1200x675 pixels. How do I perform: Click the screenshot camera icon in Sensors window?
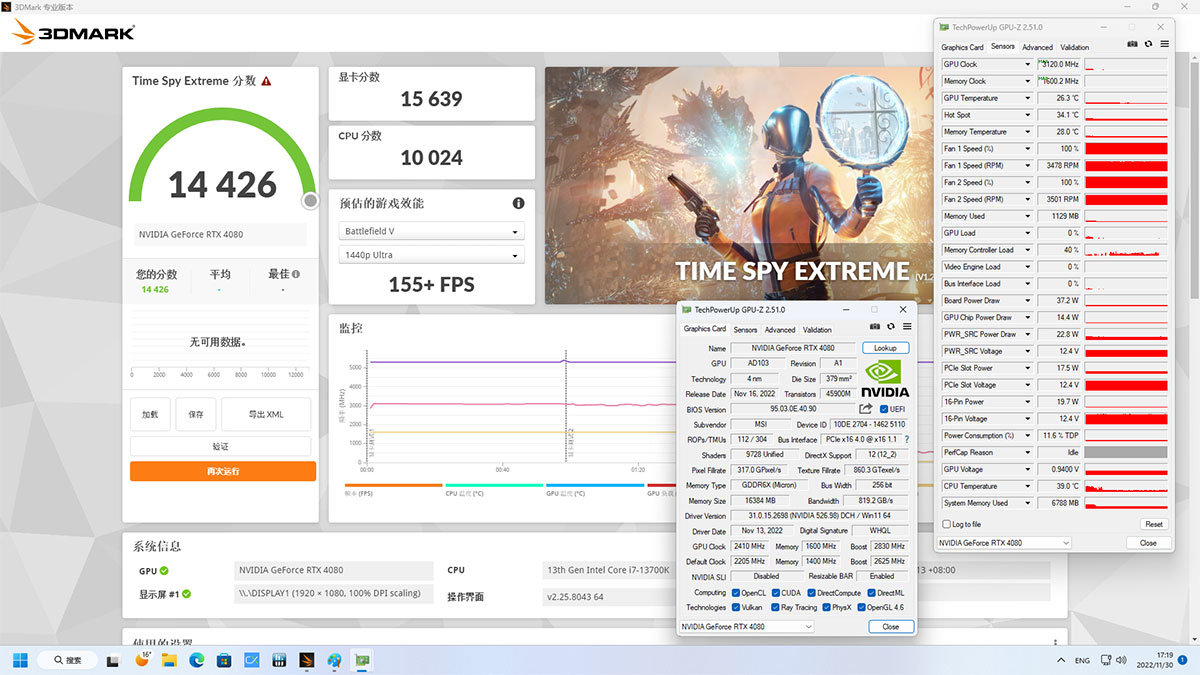[x=1132, y=44]
